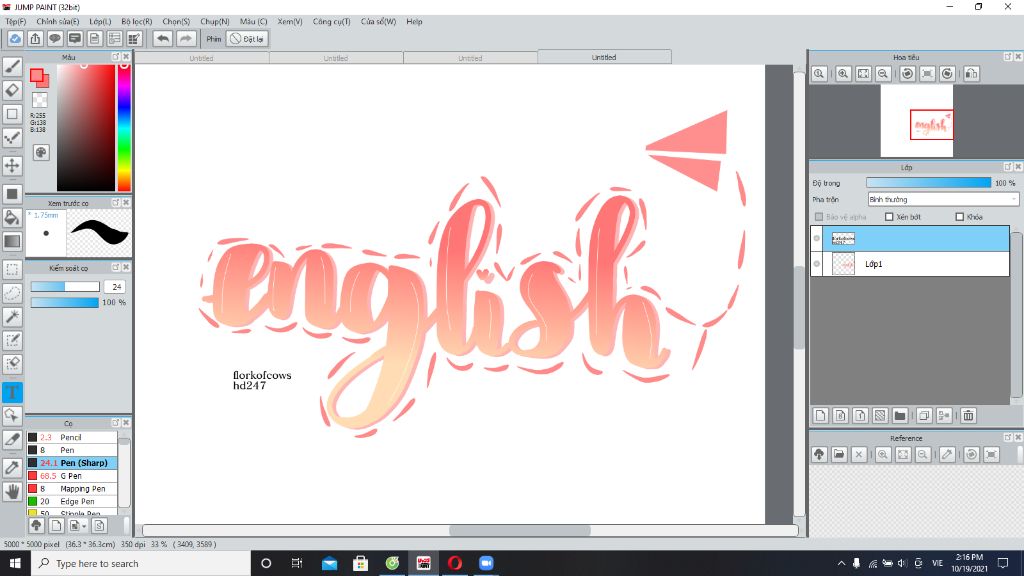Click the Redo arrow in toolbar
This screenshot has height=576, width=1024.
tap(185, 39)
